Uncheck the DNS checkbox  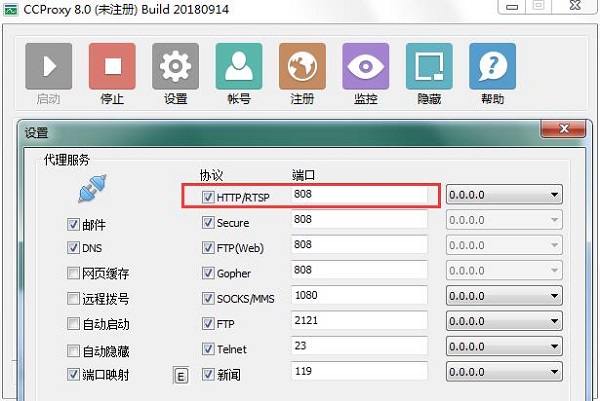tap(73, 248)
